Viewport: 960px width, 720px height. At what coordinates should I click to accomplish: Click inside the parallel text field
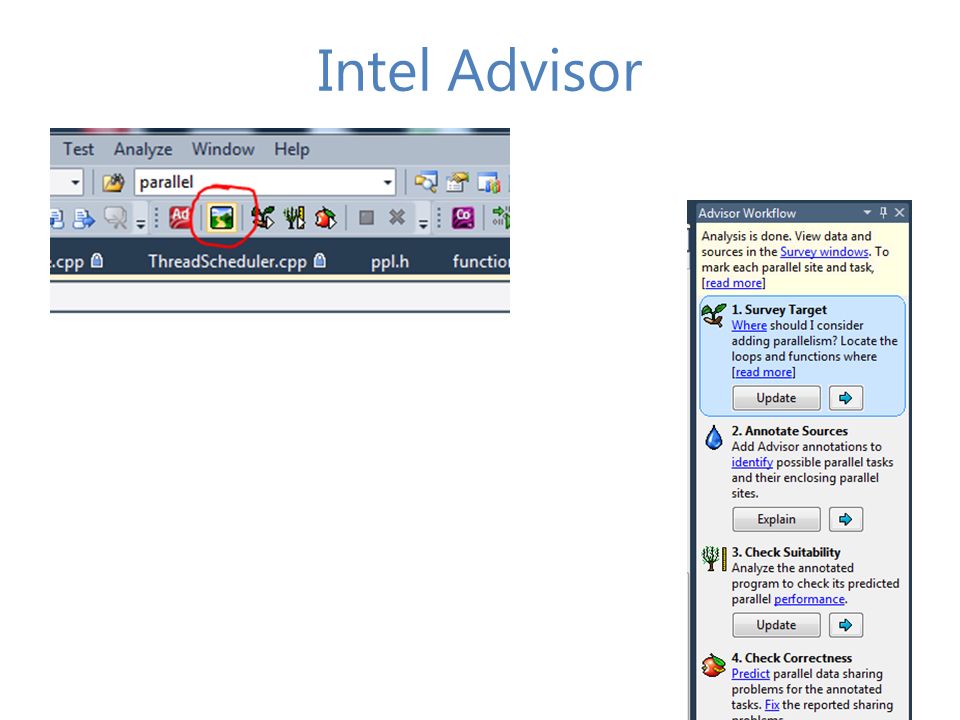(x=257, y=182)
